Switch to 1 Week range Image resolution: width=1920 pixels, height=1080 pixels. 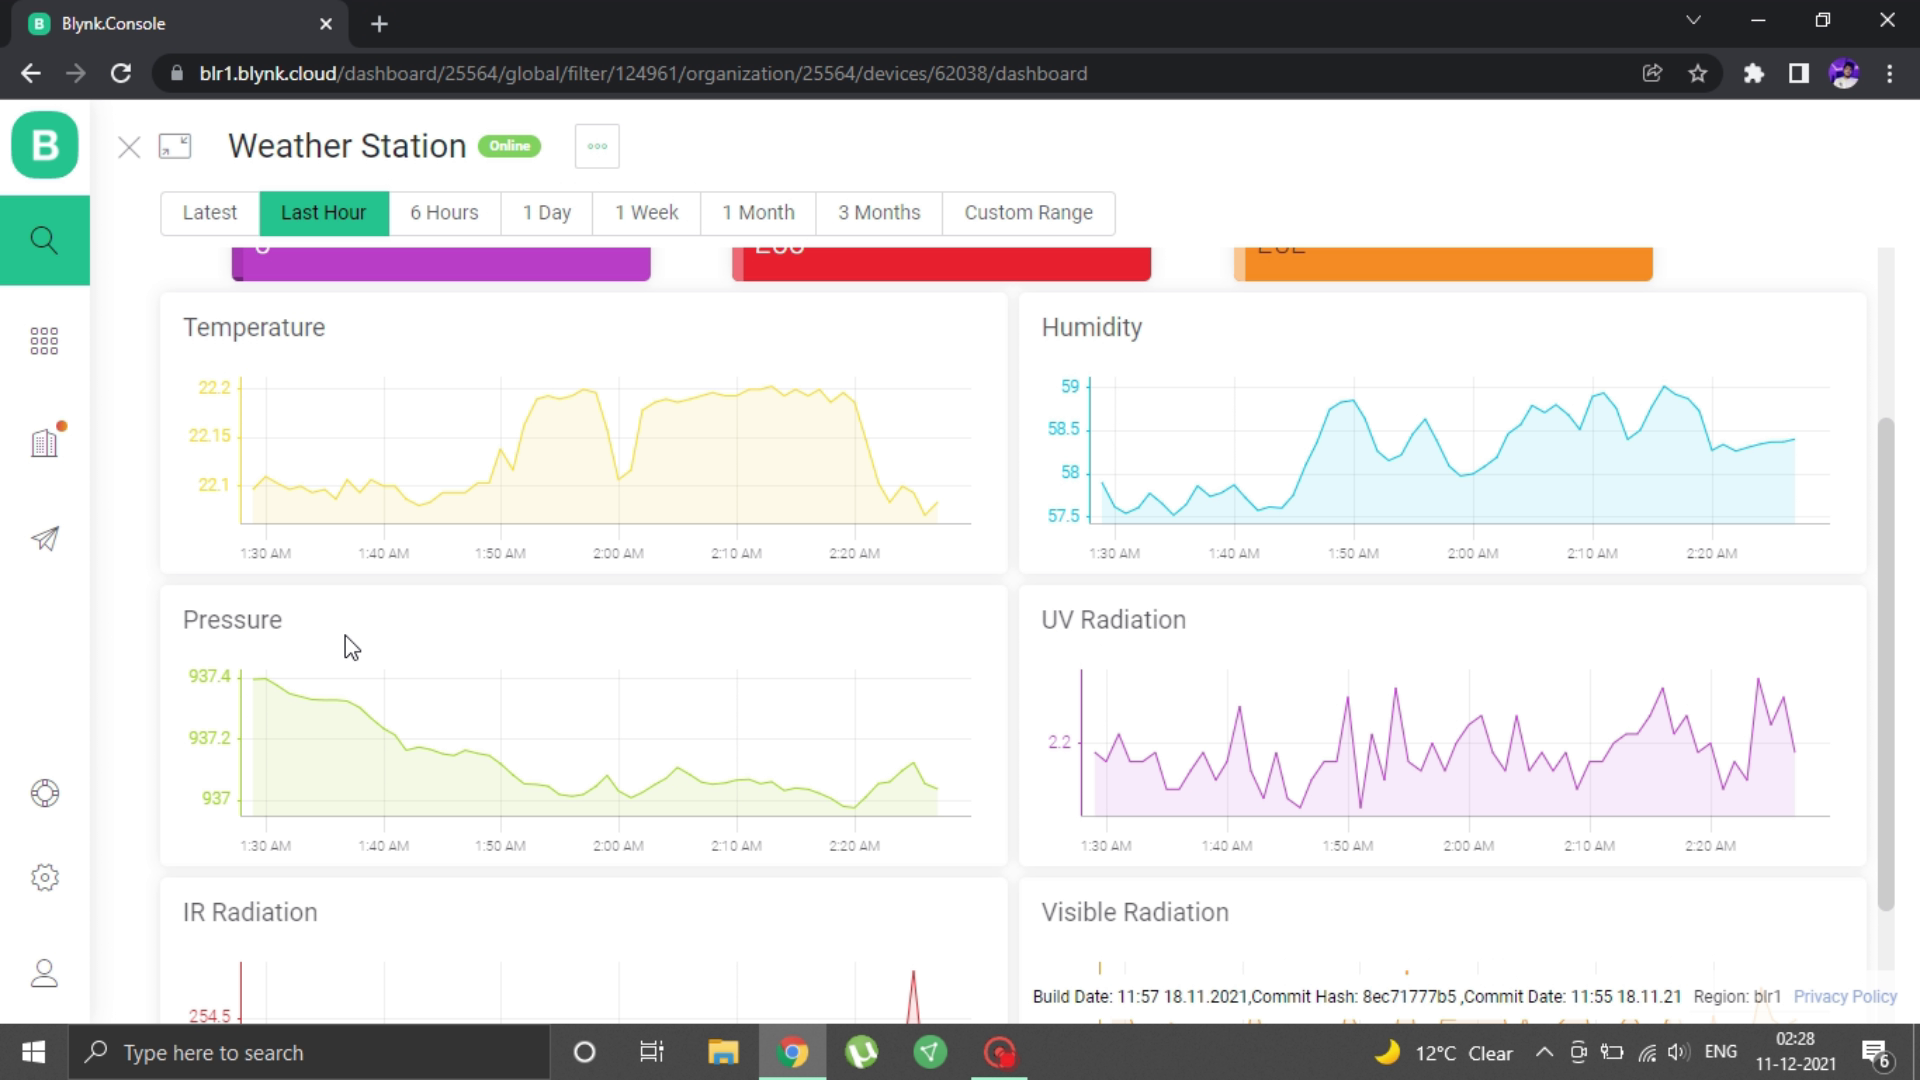click(647, 213)
